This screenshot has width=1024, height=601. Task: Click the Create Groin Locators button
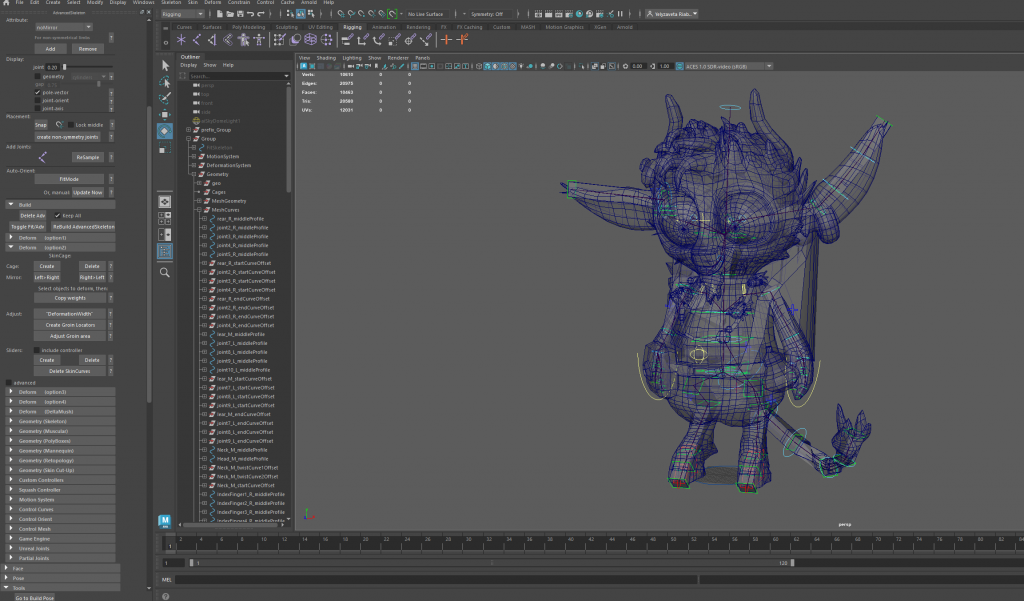[68, 324]
